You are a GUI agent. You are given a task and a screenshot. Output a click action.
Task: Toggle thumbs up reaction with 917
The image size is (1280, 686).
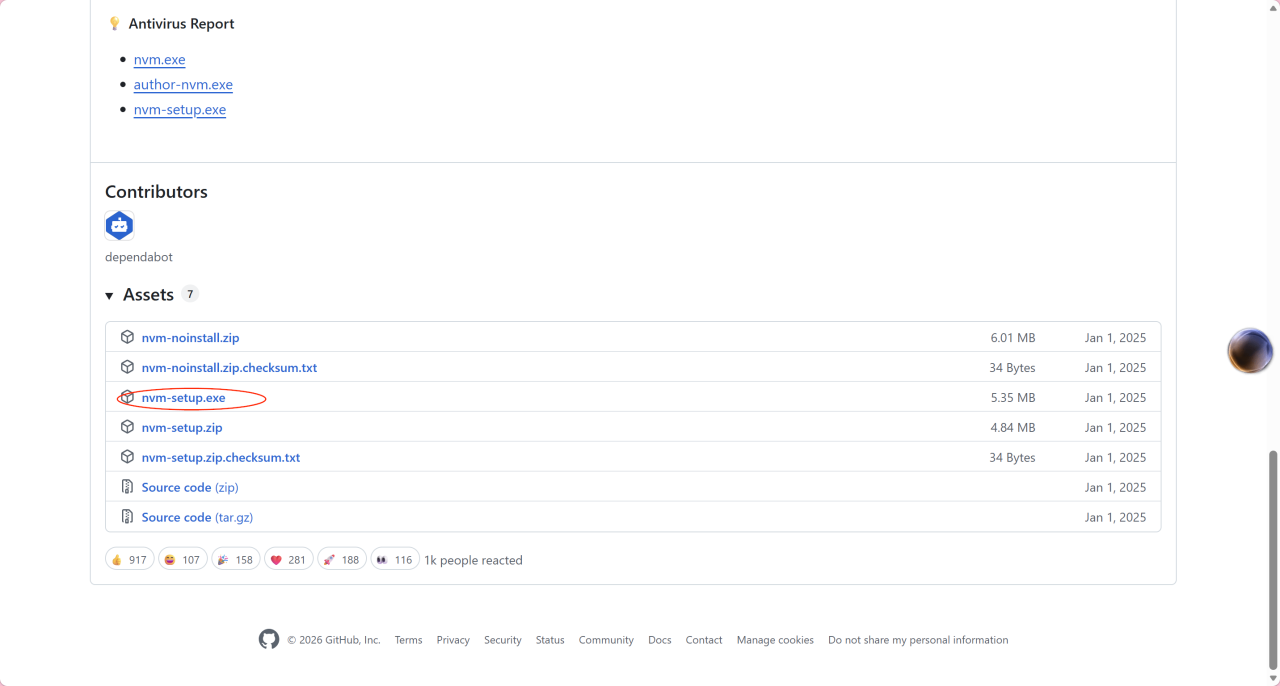click(129, 559)
